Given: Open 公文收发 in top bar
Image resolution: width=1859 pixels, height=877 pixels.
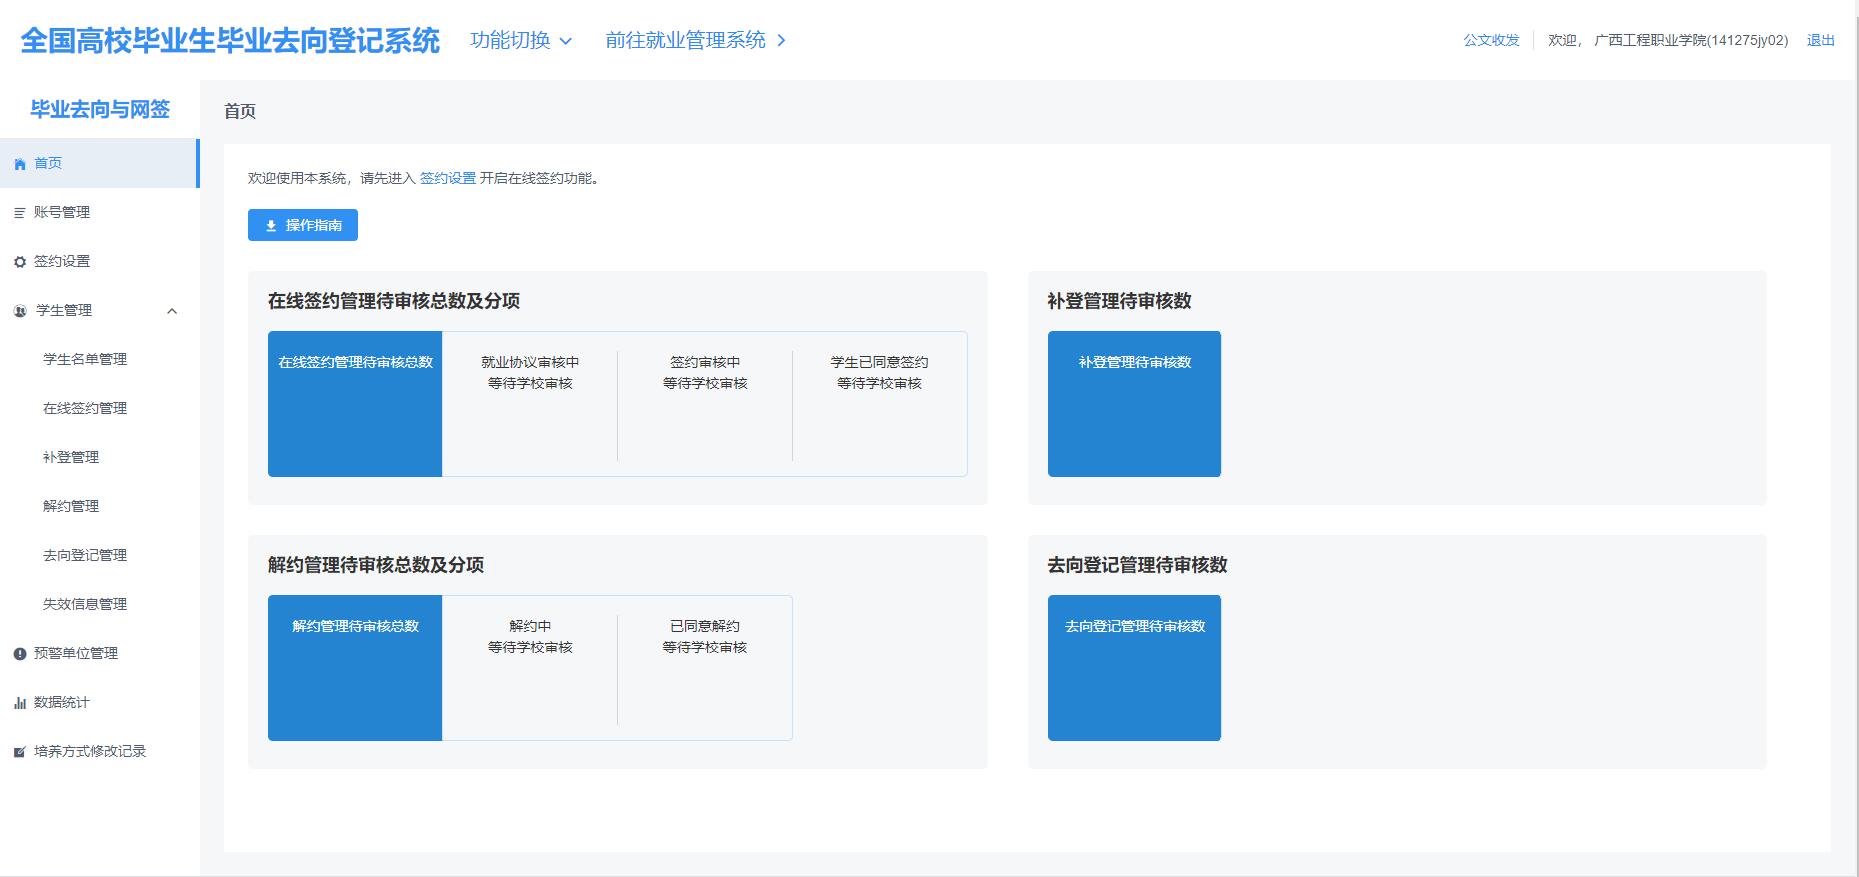Looking at the screenshot, I should coord(1491,40).
